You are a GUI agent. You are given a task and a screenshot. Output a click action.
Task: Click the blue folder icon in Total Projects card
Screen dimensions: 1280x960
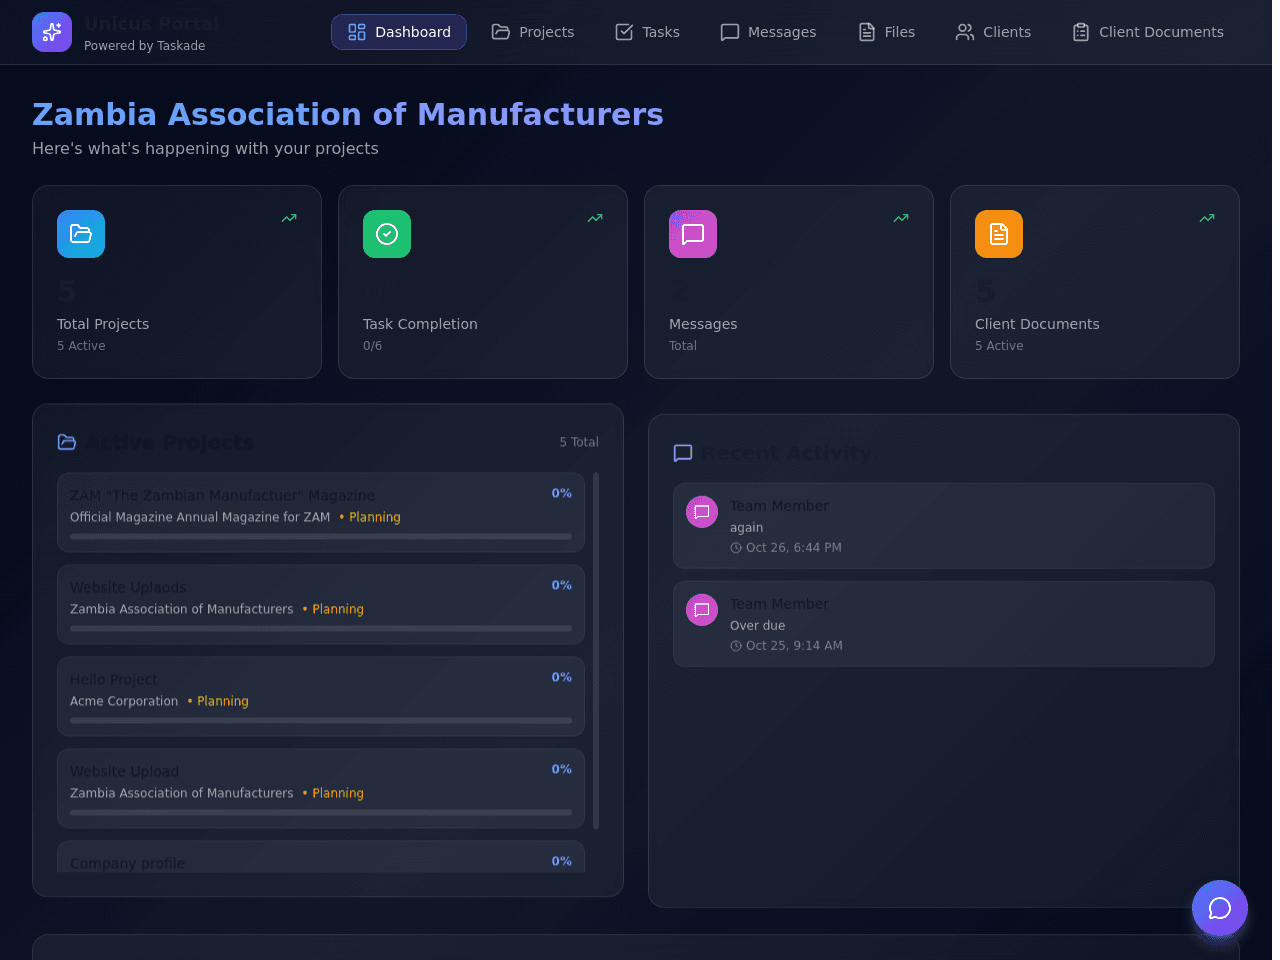[81, 234]
